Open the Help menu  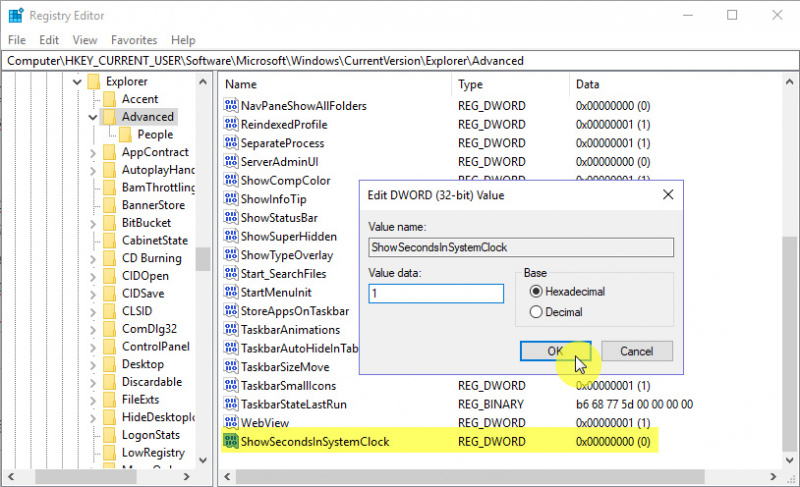pos(183,40)
